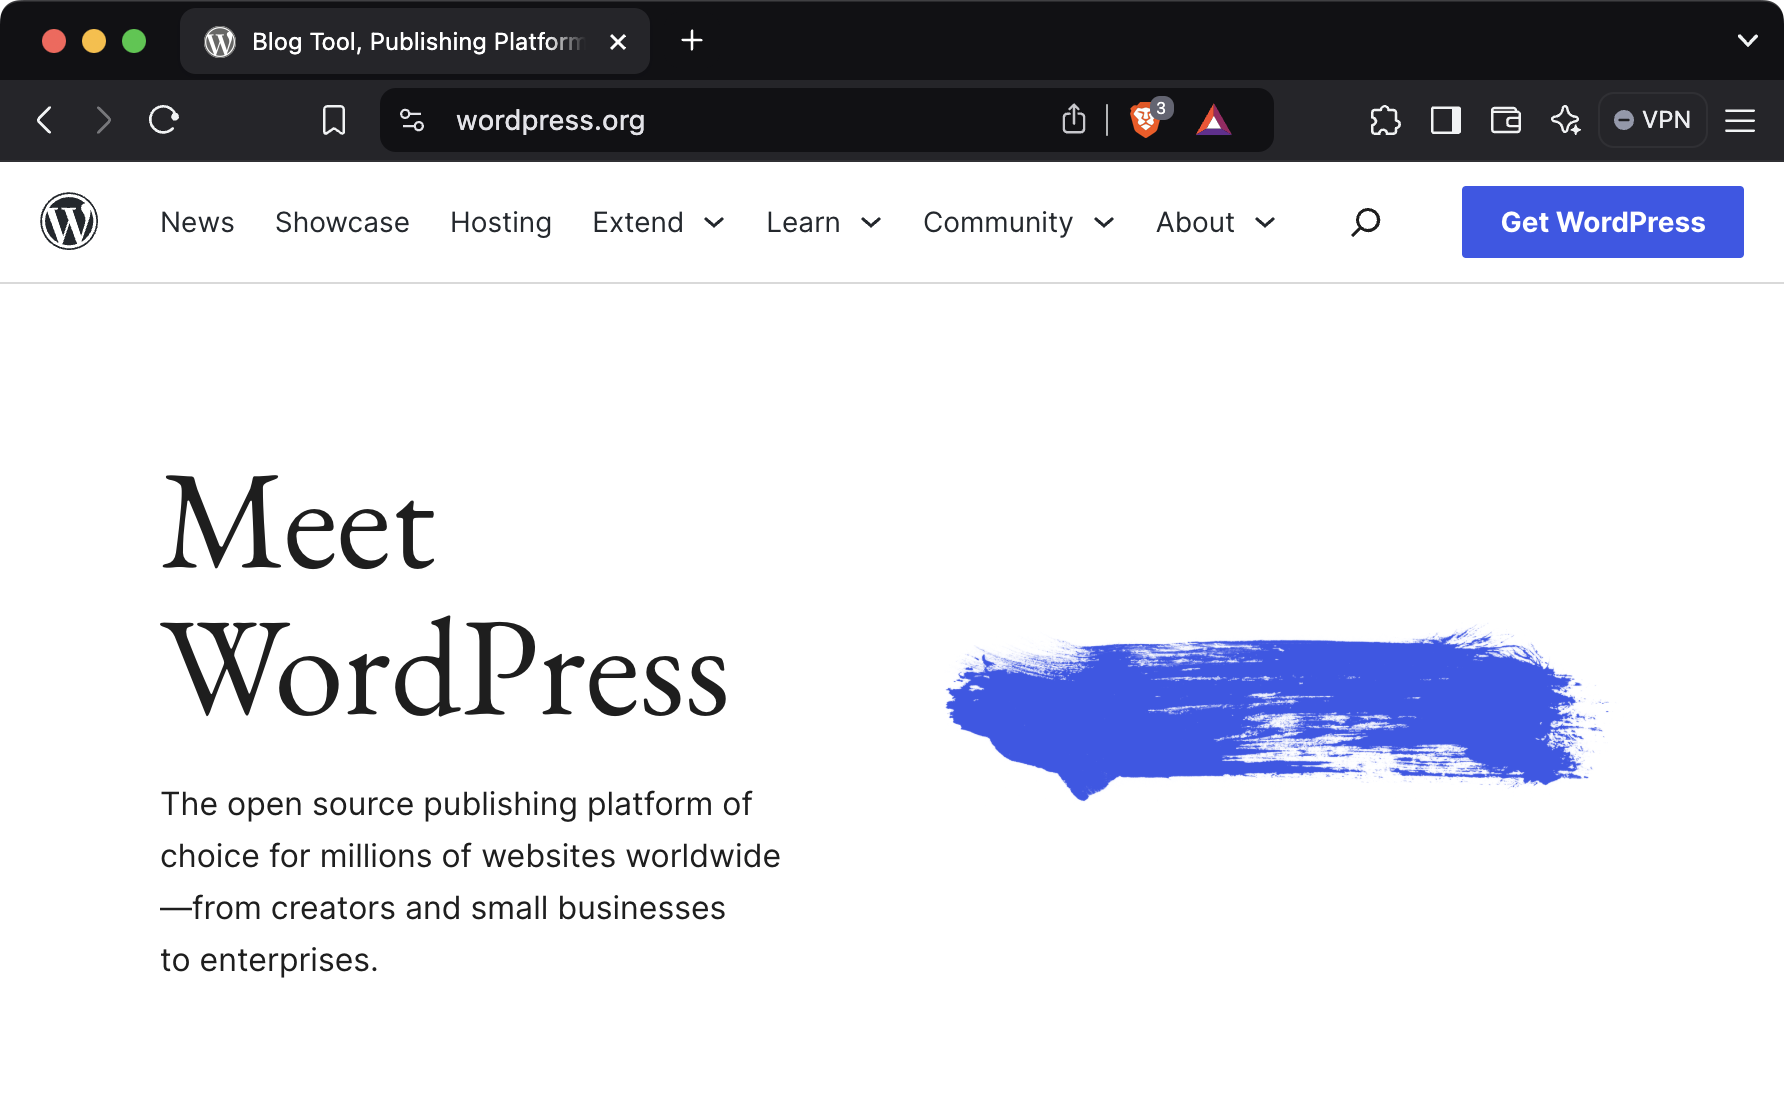Open site settings toggle in address bar

(x=411, y=120)
